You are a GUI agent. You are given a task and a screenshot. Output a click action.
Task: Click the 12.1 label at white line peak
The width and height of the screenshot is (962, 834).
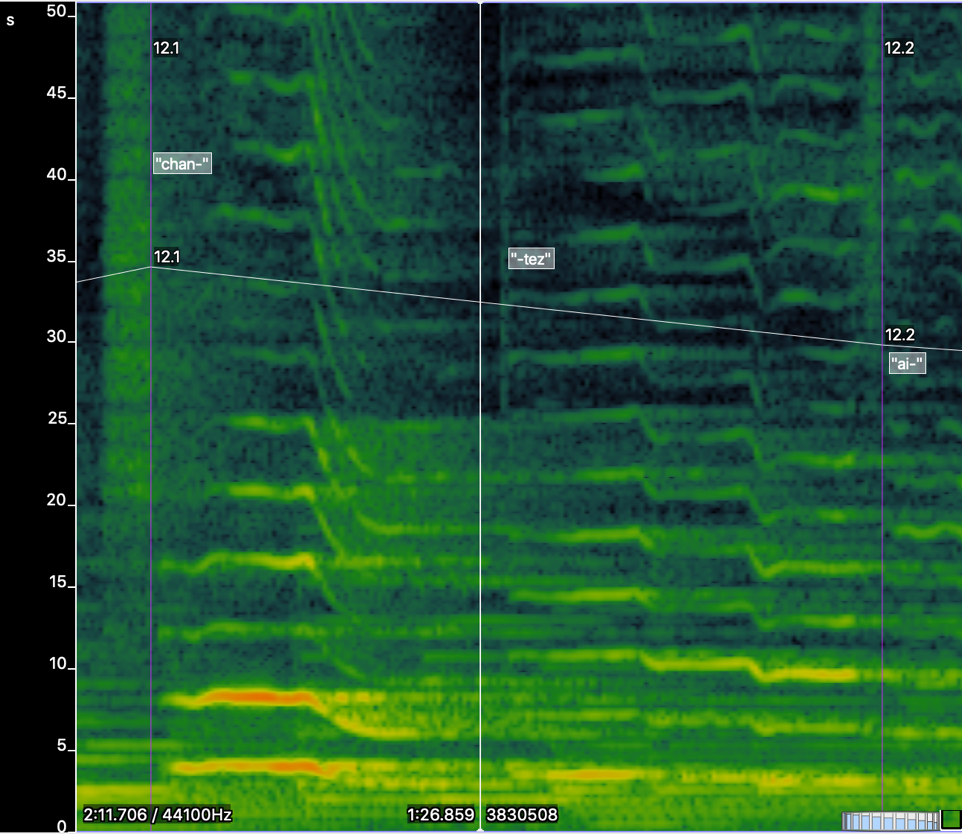point(167,258)
